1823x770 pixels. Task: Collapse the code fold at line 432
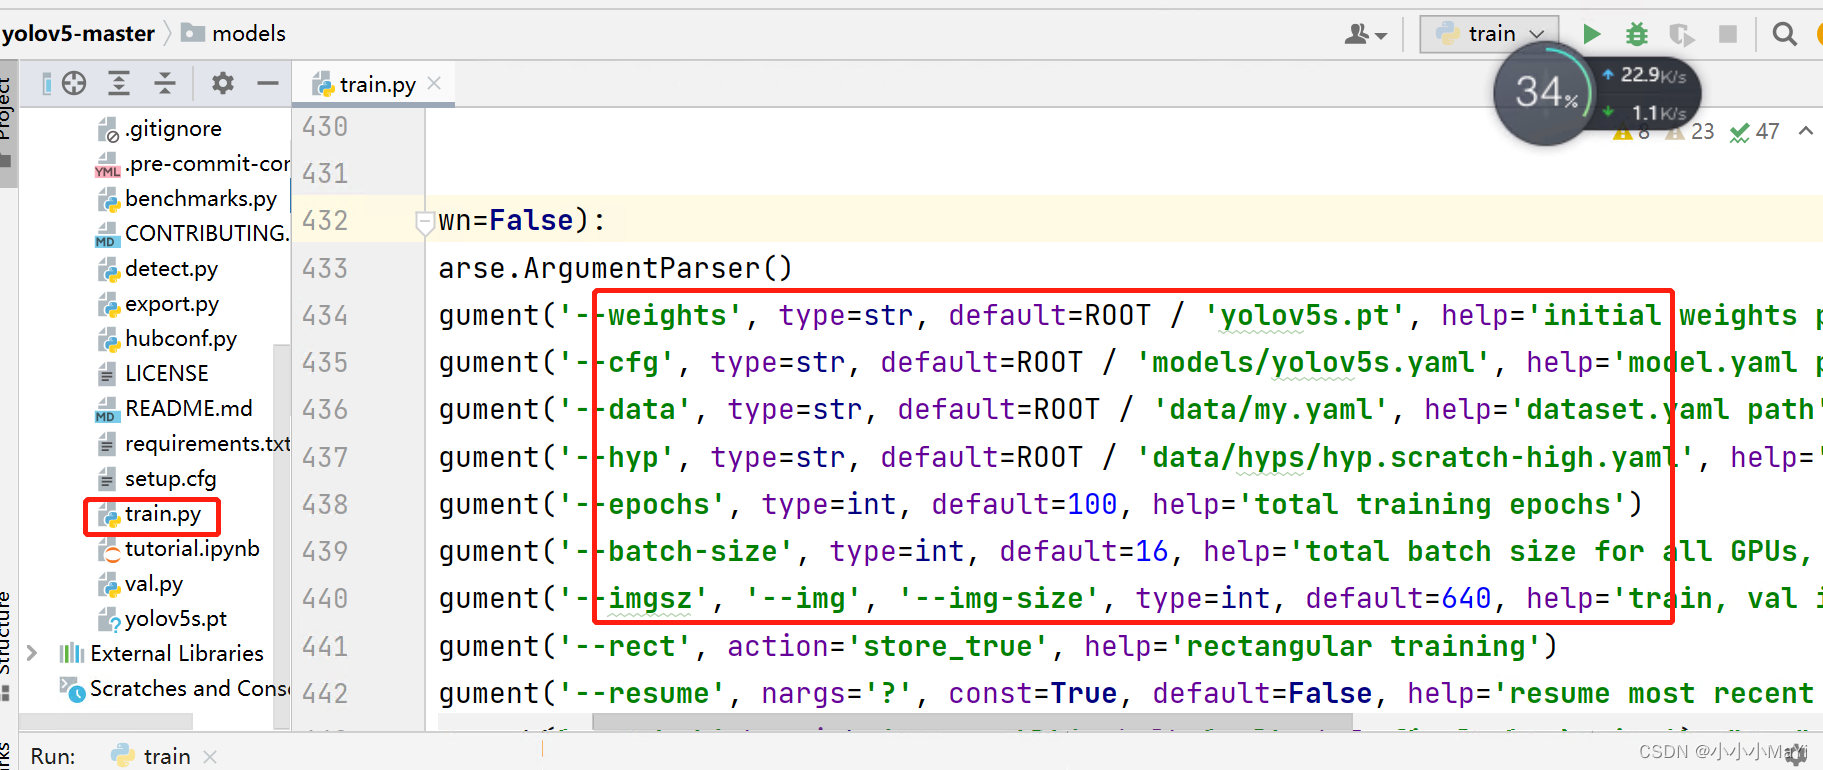(x=424, y=222)
